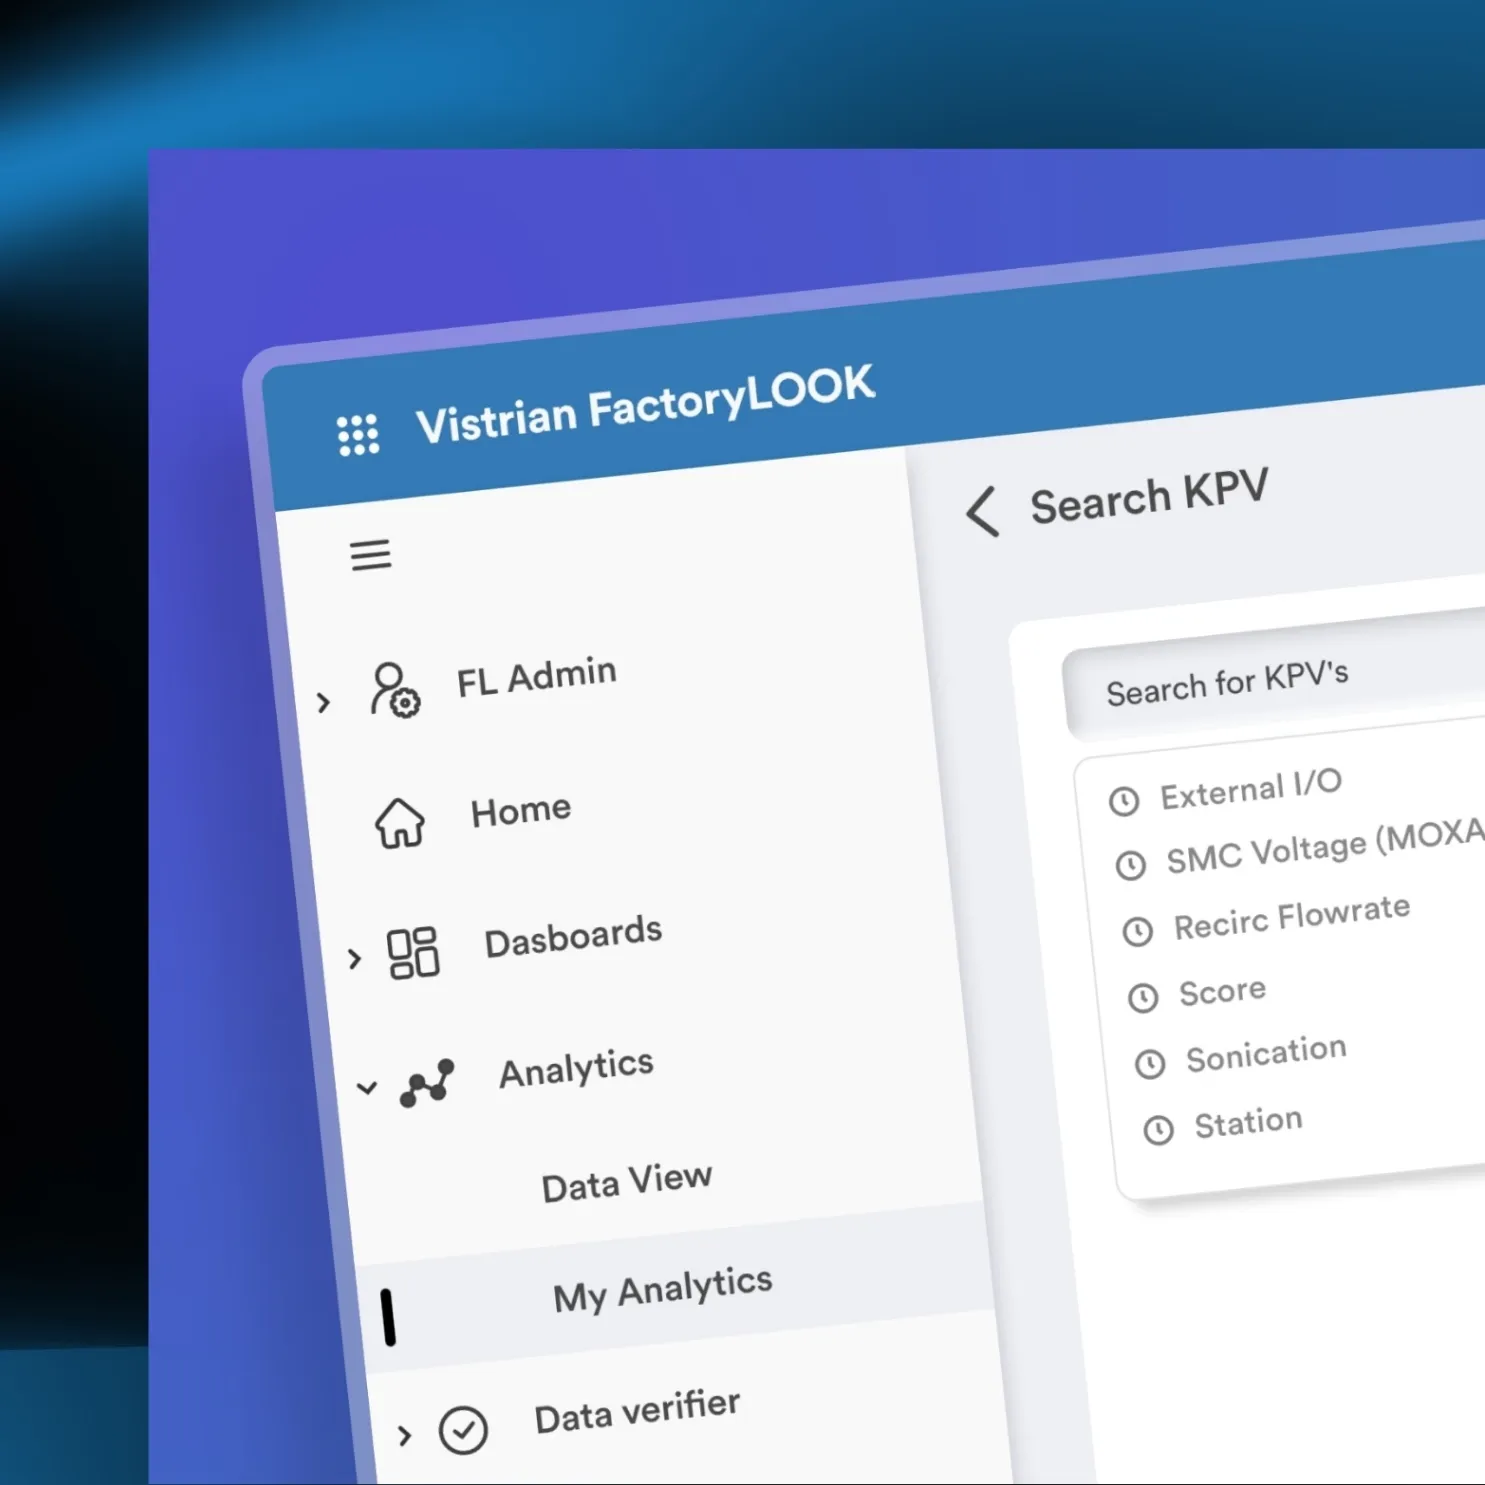Choose Recirc Flowrate from results

[1291, 918]
